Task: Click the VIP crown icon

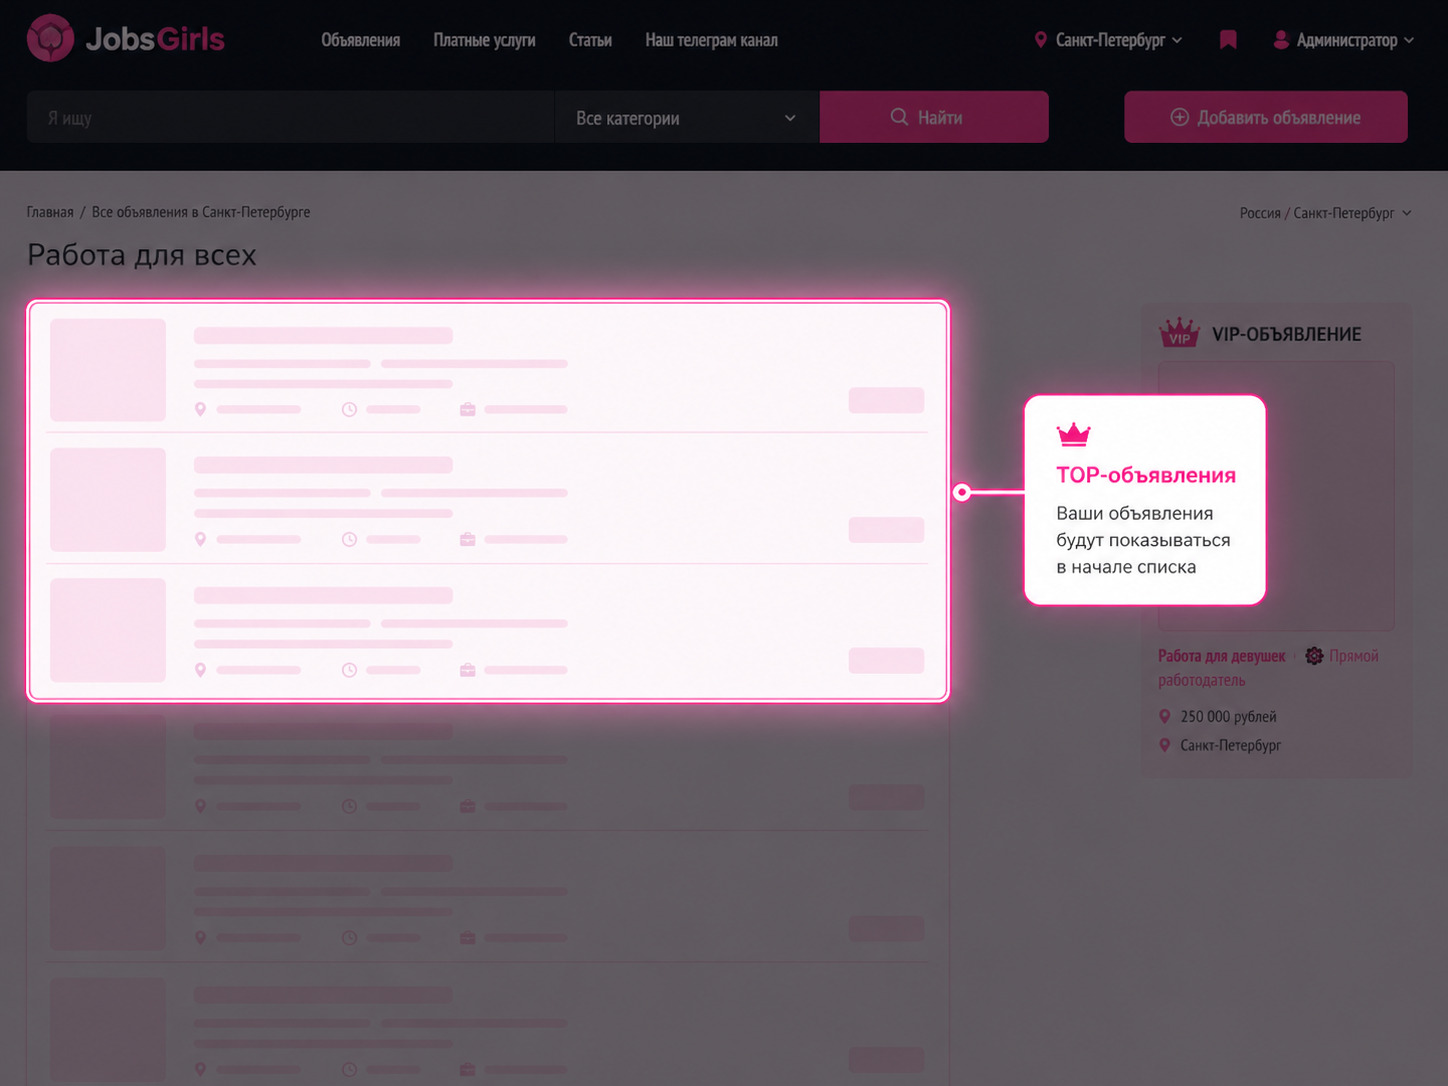Action: (x=1179, y=332)
